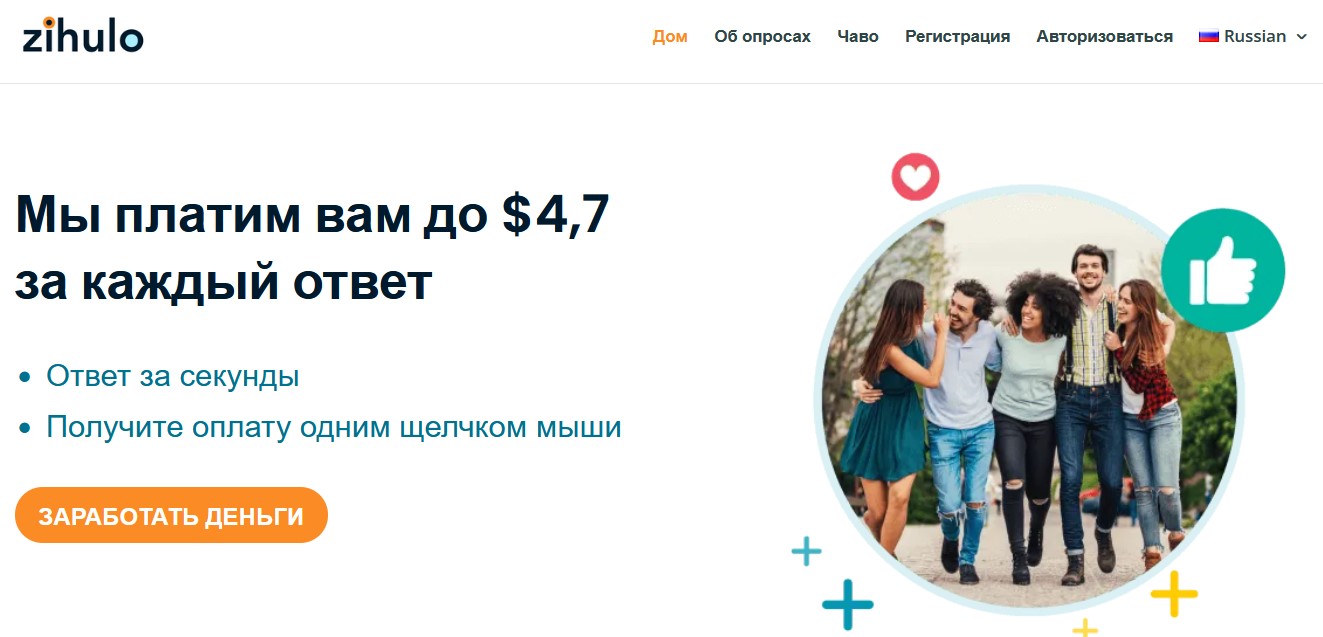Go to Об опросах page

coord(762,36)
